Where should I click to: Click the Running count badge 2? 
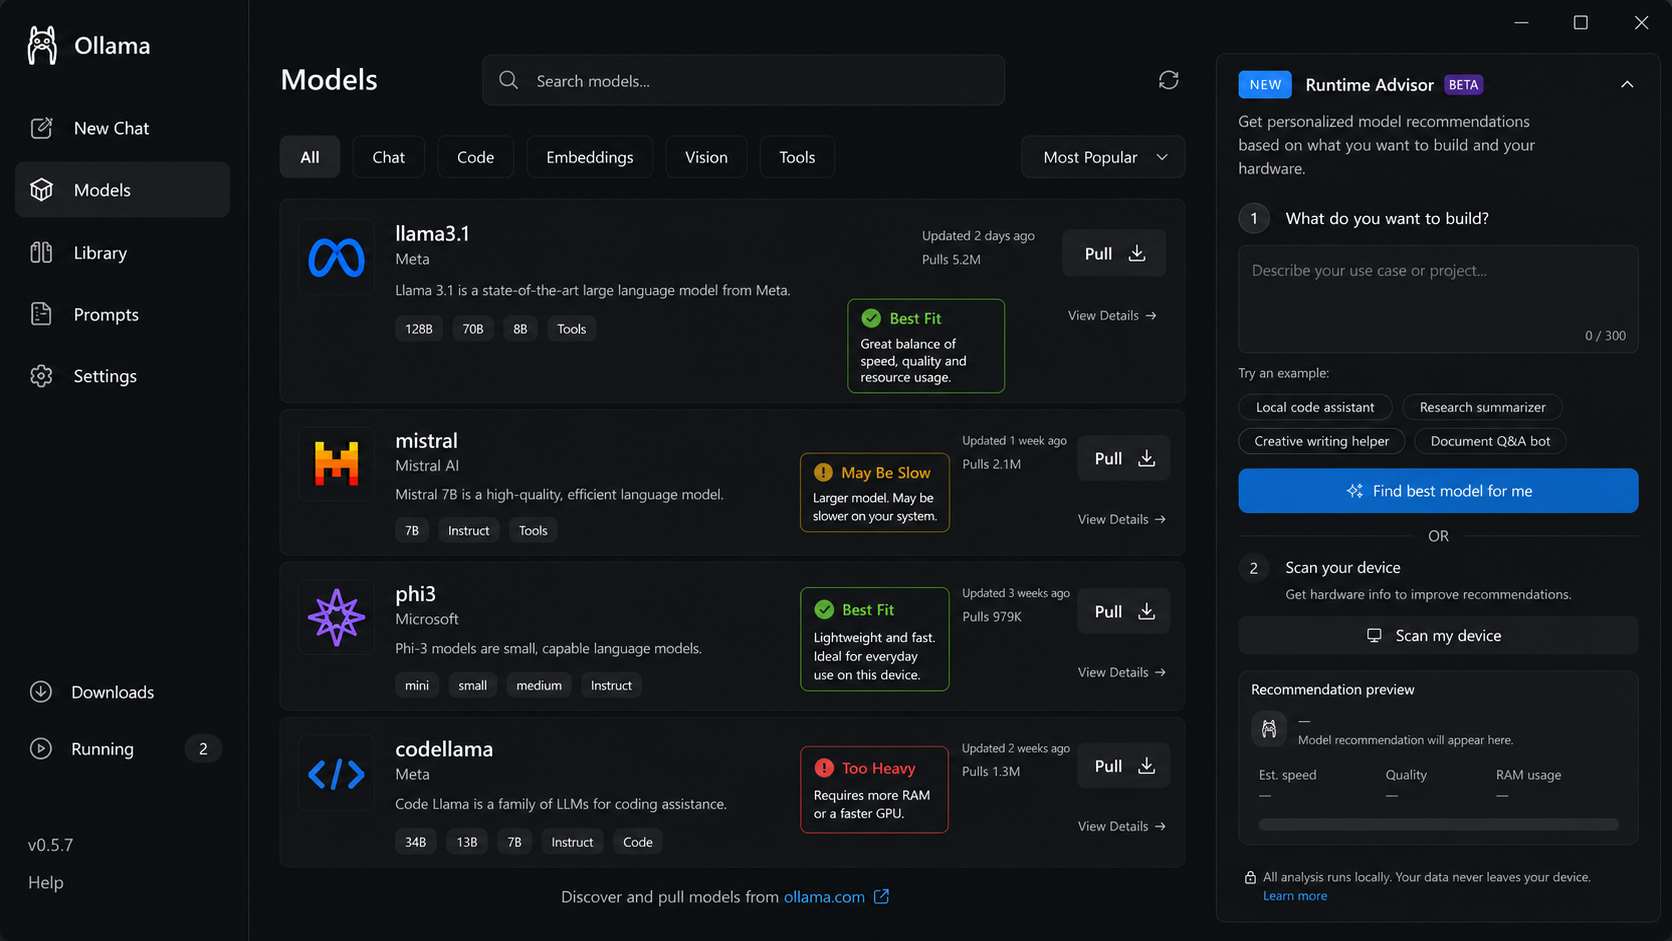point(203,749)
